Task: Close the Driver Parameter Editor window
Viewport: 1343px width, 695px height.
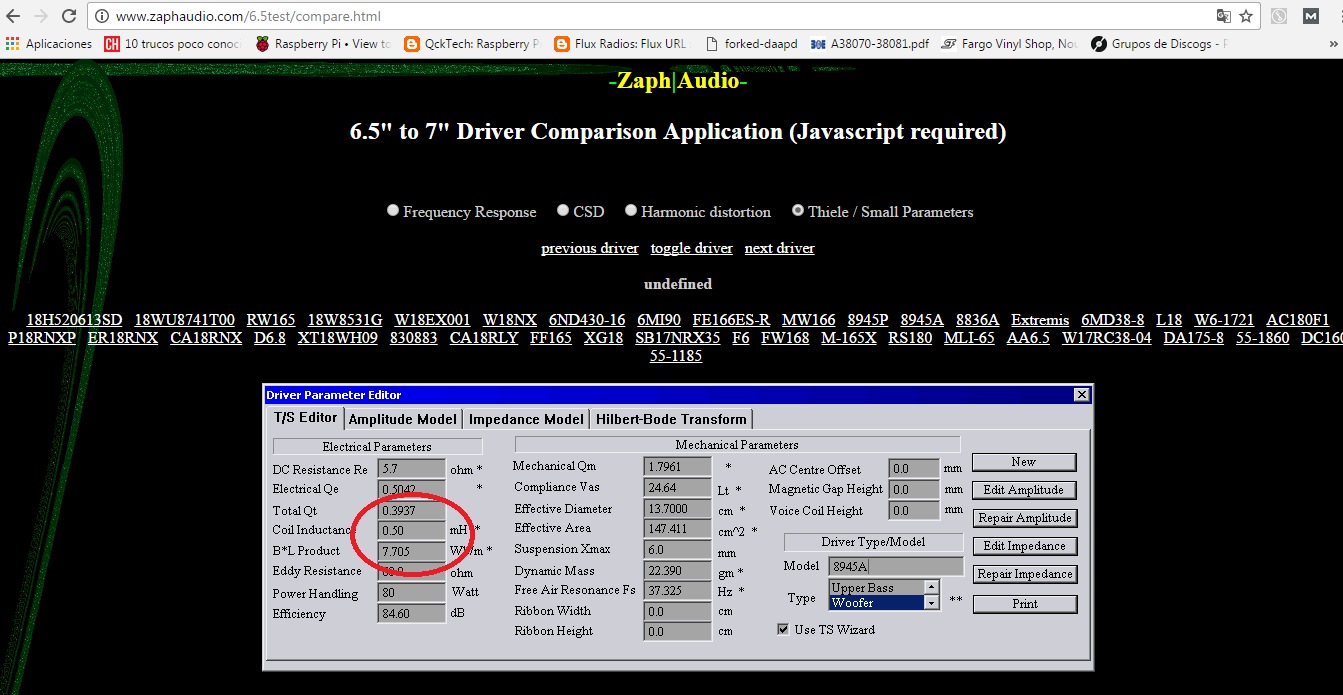Action: click(x=1081, y=395)
